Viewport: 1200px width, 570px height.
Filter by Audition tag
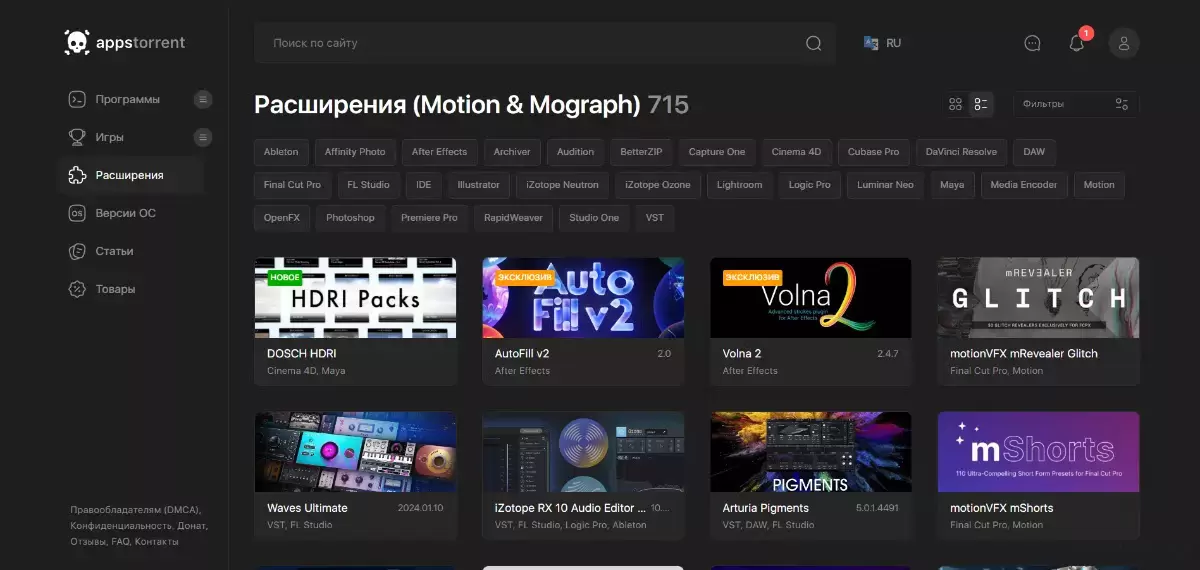(575, 152)
